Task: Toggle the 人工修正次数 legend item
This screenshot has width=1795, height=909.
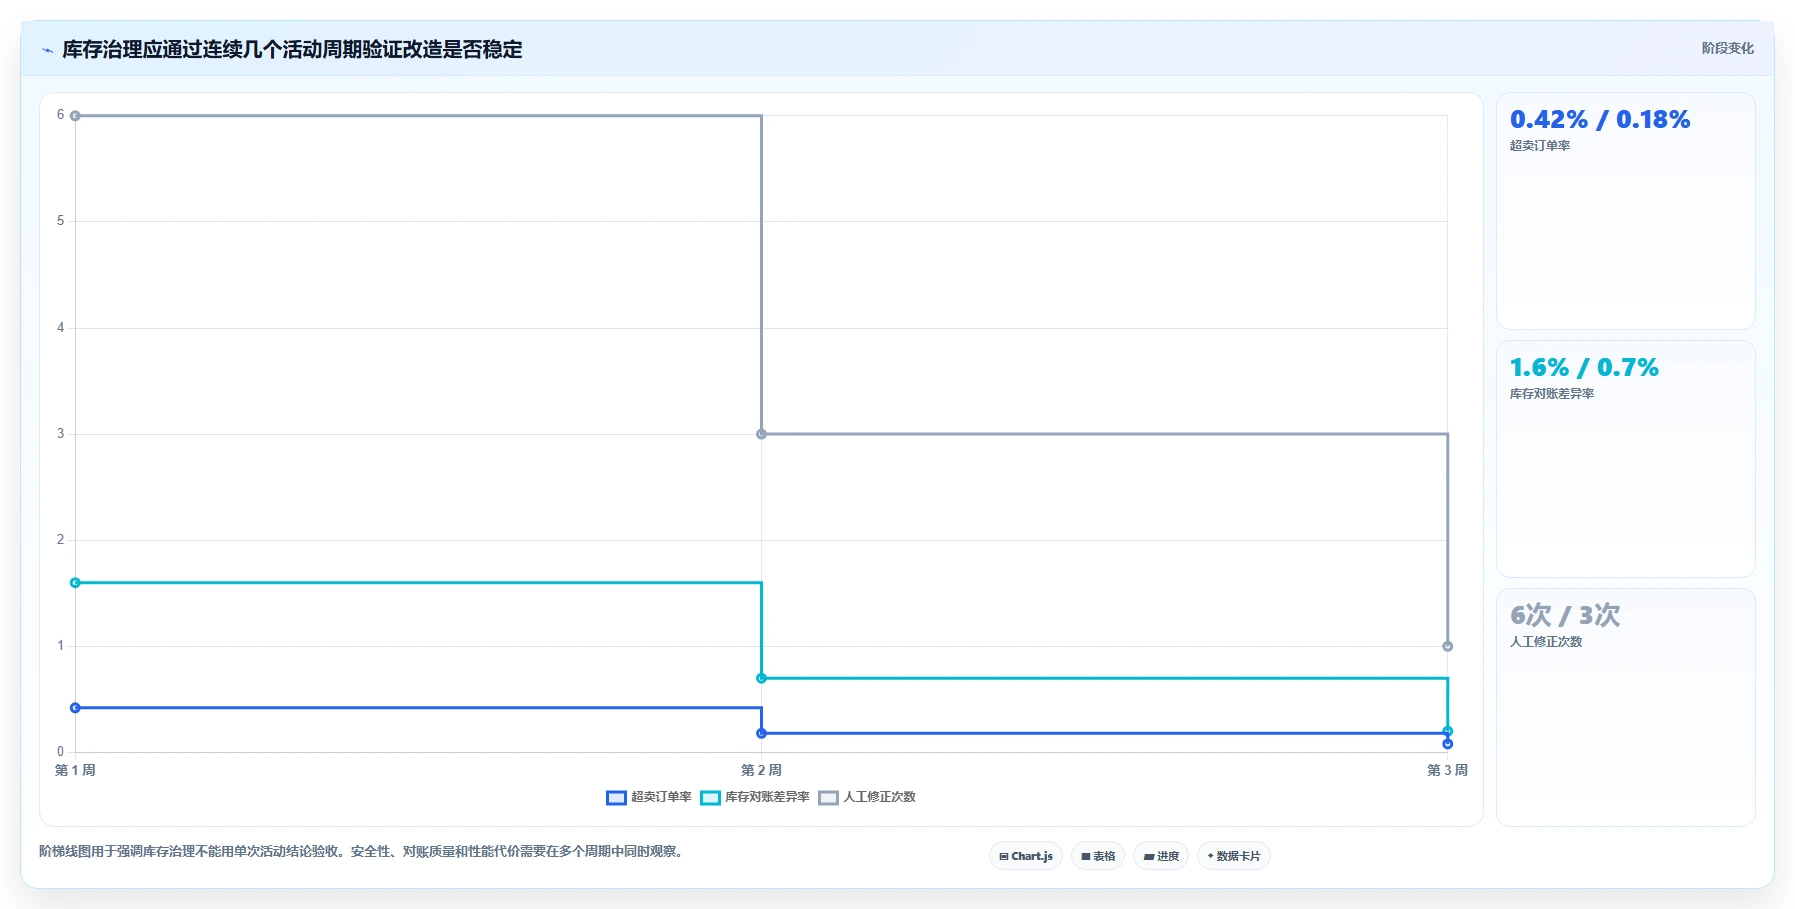Action: tap(867, 797)
